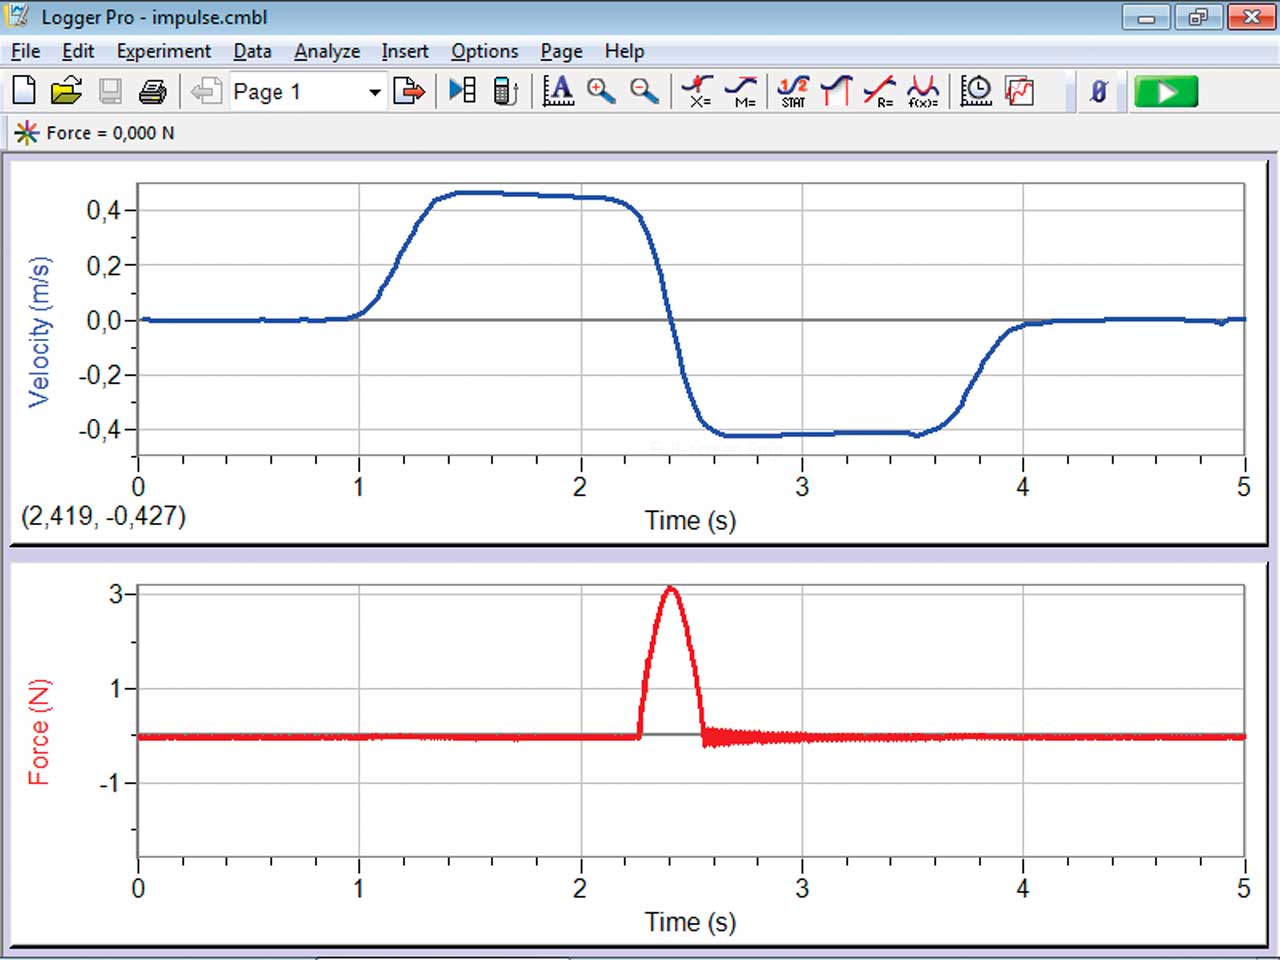Image resolution: width=1280 pixels, height=960 pixels.
Task: Toggle the Tangent (M=) tool
Action: 741,91
